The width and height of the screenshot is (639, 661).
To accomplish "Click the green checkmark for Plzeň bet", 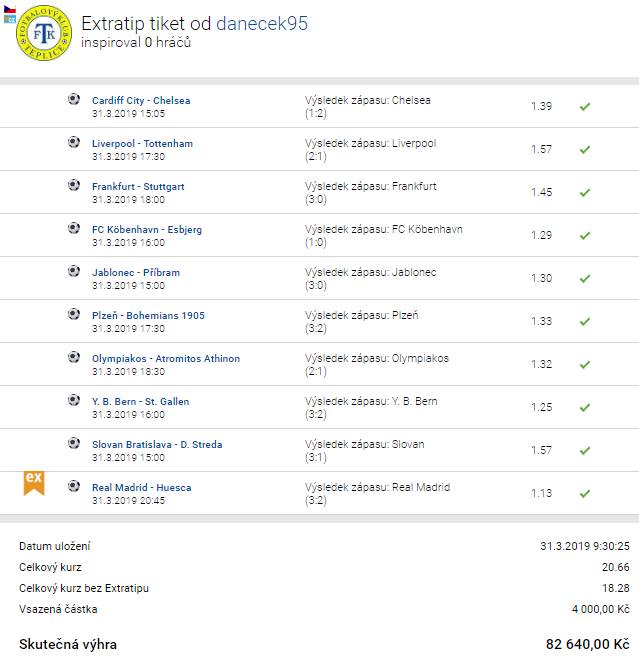I will 585,322.
